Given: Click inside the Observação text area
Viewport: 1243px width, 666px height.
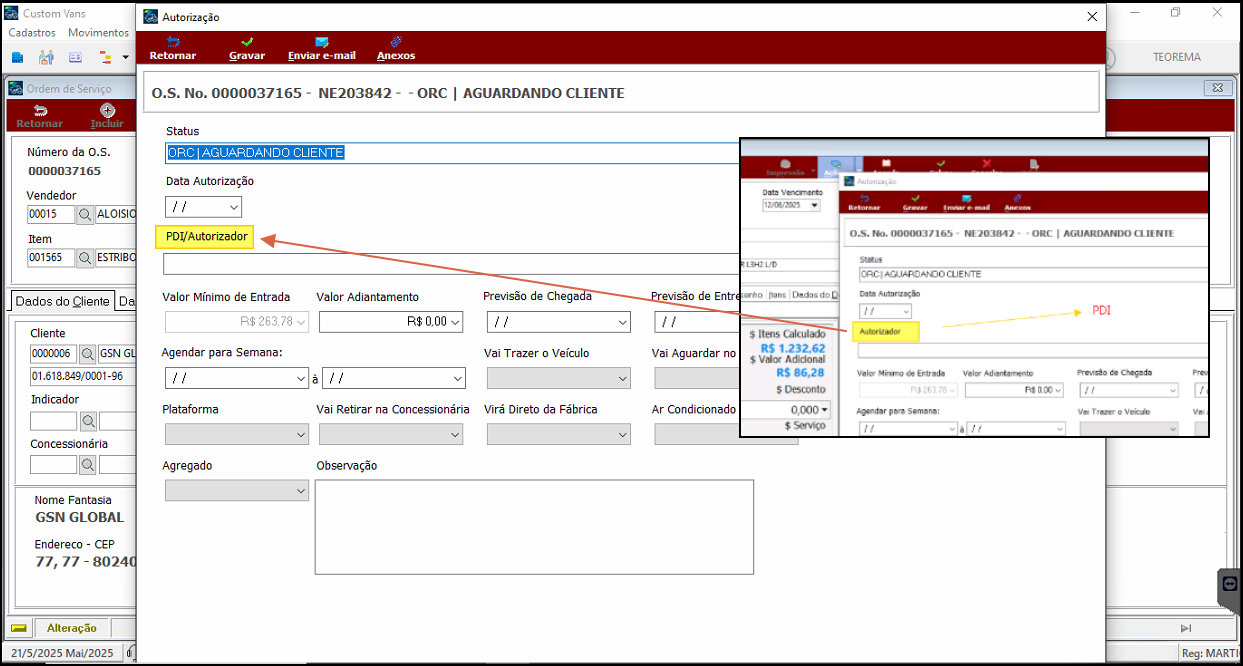Looking at the screenshot, I should click(534, 527).
